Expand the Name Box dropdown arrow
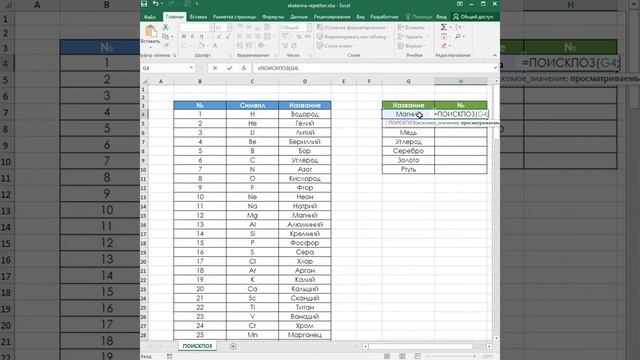Viewport: 640px width, 360px height. pyautogui.click(x=191, y=68)
